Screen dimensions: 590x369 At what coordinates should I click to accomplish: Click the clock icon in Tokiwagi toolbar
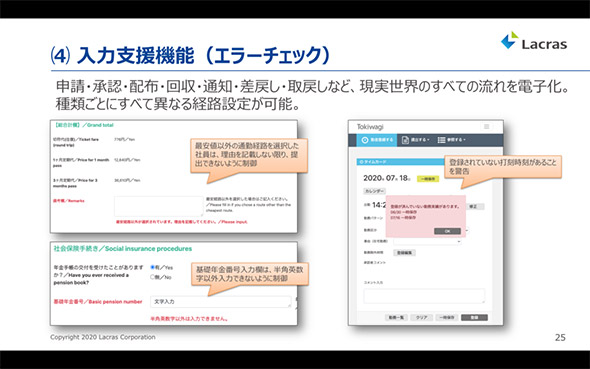pyautogui.click(x=365, y=140)
